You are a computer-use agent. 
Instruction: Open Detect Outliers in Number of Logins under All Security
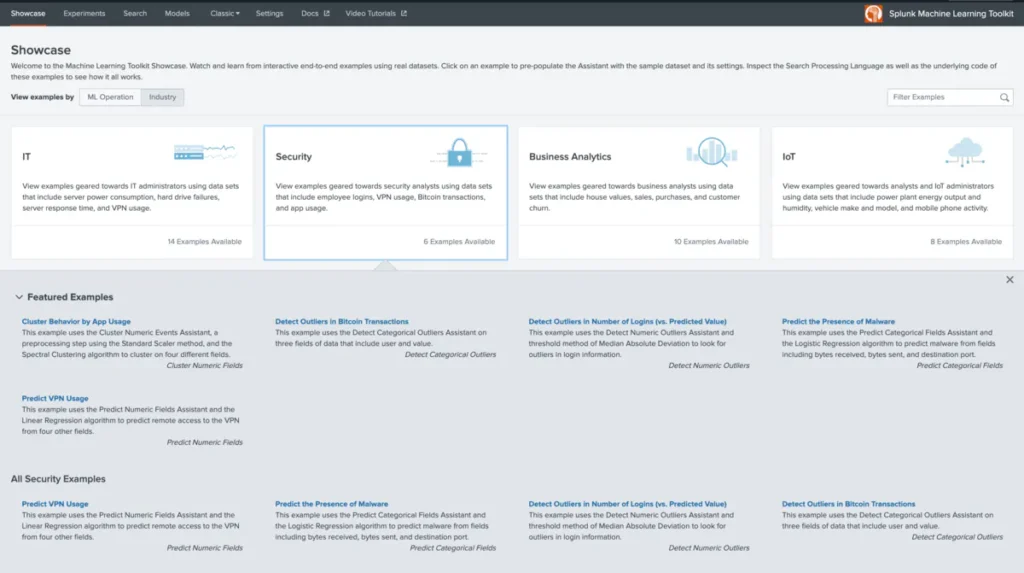(x=628, y=504)
